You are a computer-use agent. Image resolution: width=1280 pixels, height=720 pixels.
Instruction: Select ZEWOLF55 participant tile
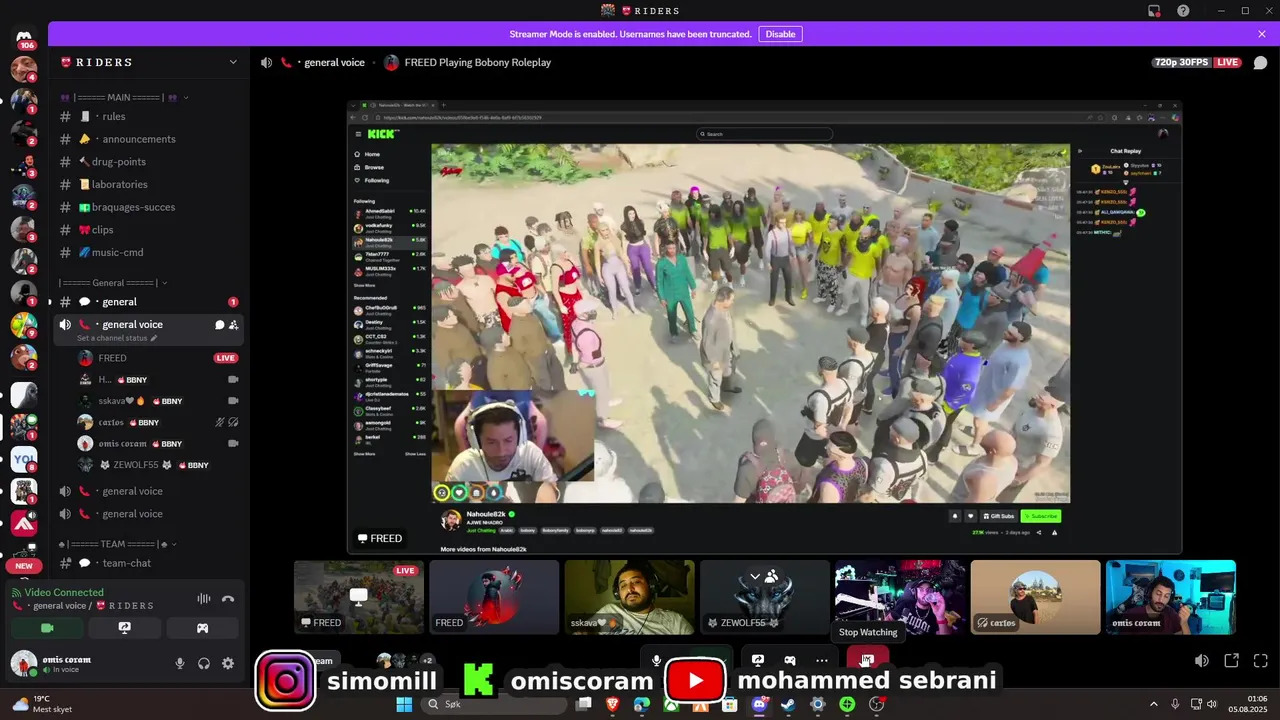click(x=765, y=597)
